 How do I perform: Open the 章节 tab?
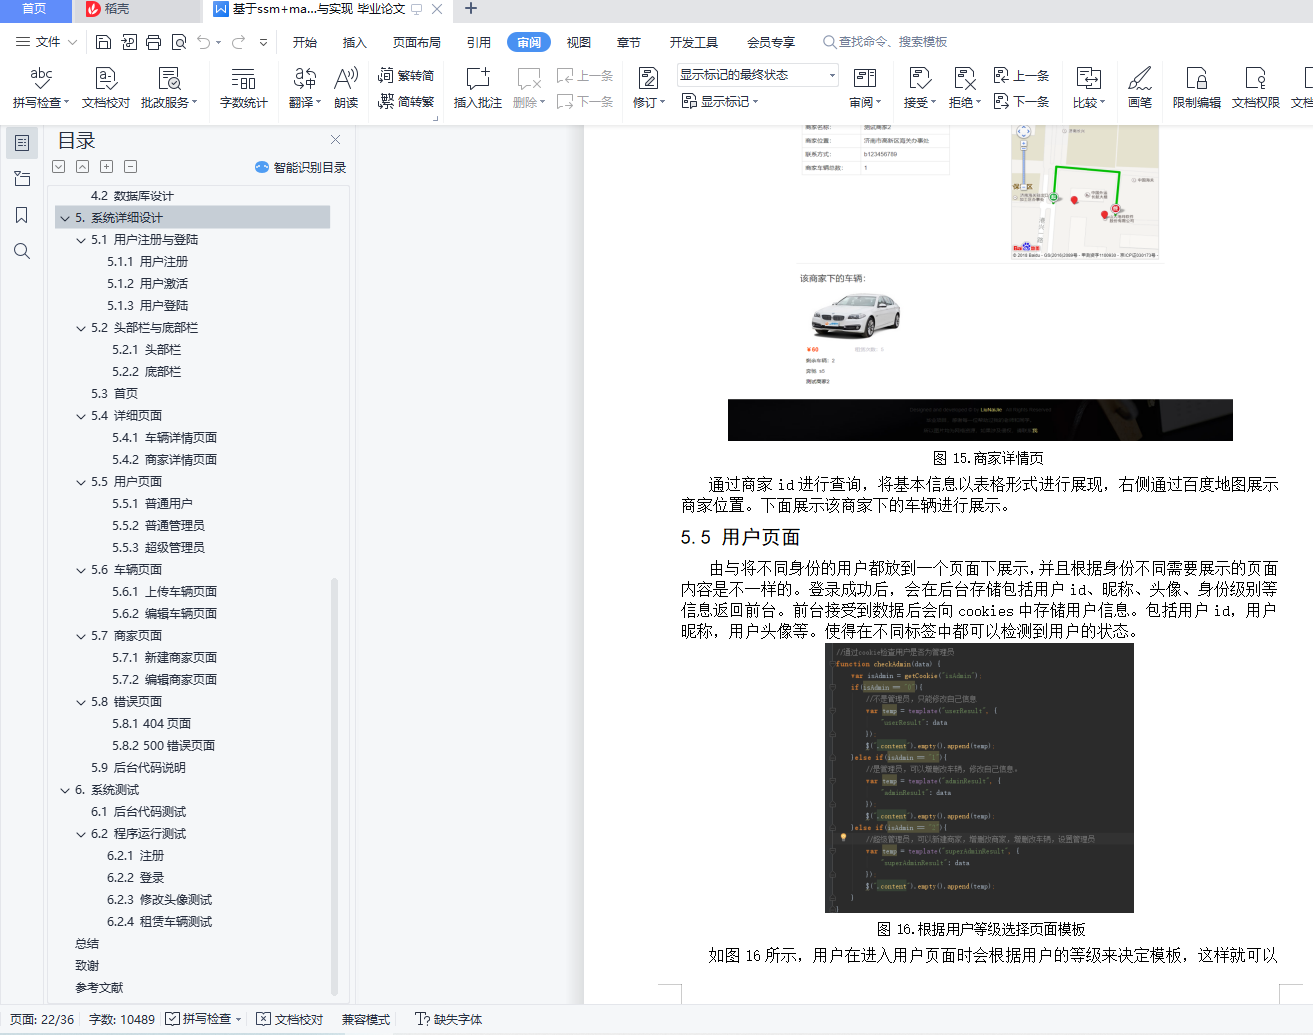(x=629, y=42)
